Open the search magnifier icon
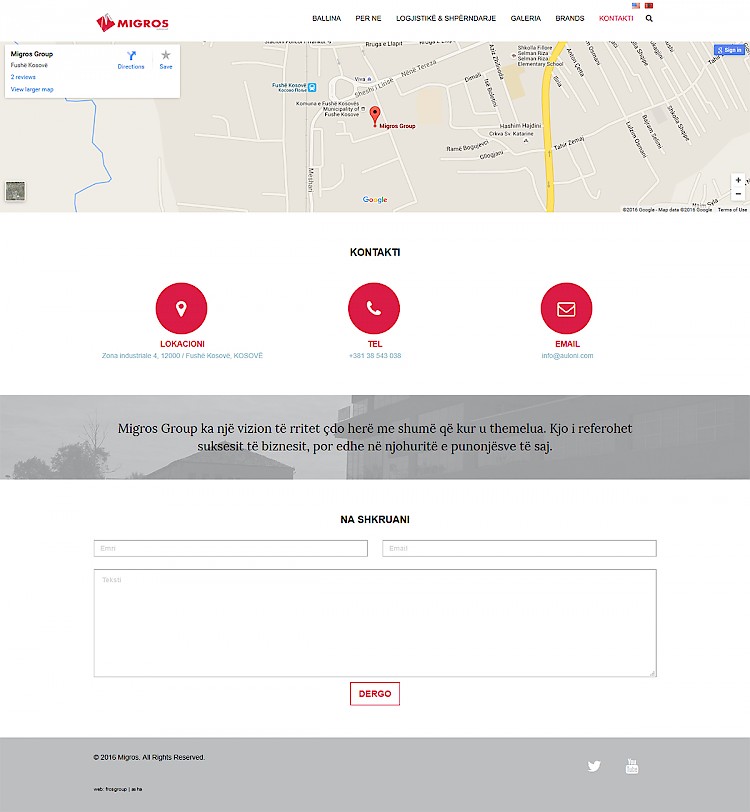Viewport: 750px width, 812px height. [x=649, y=18]
